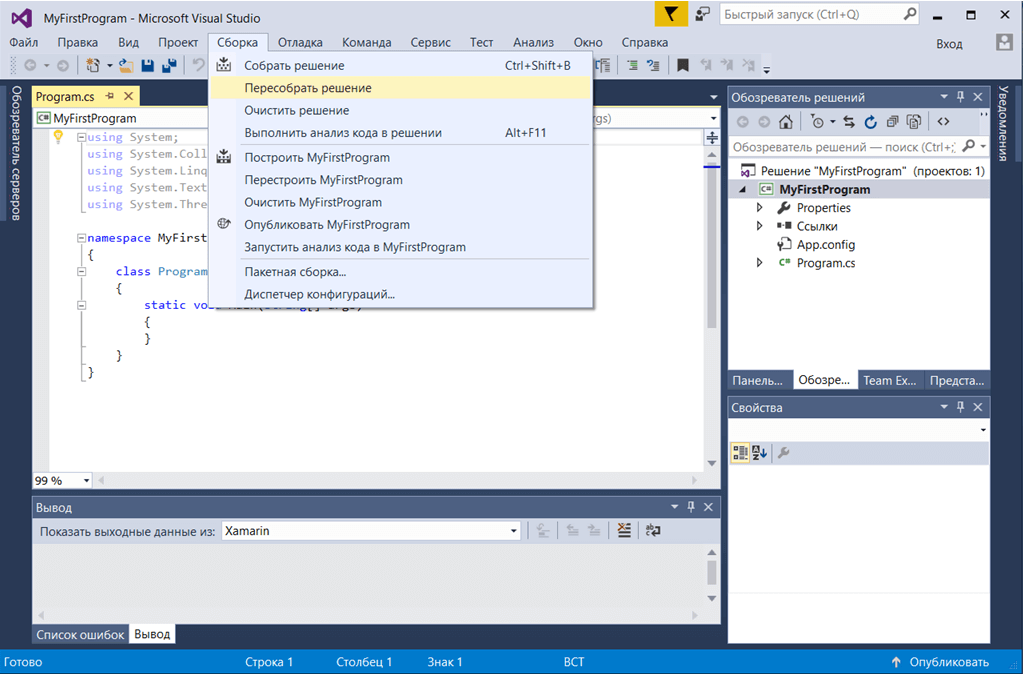Open the Send Feedback icon in title bar
Screen dimensions: 1023x674
pyautogui.click(x=702, y=14)
